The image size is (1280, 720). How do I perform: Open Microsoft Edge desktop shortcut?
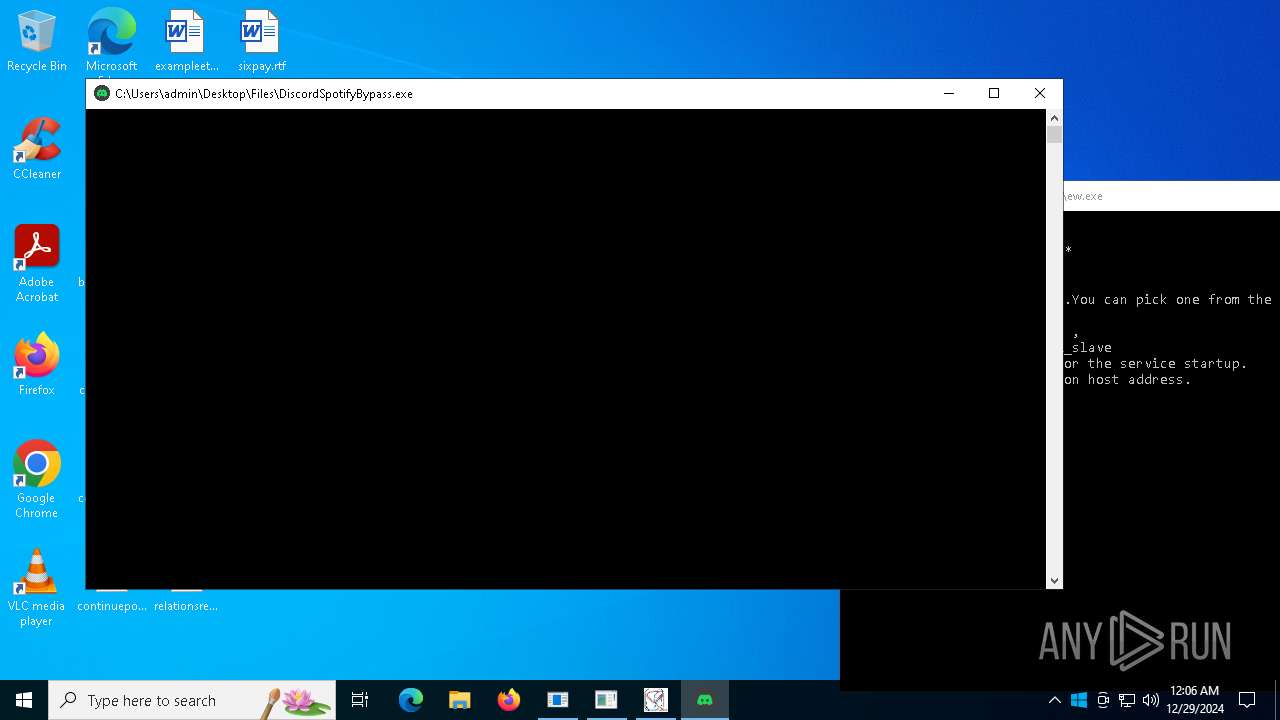pos(111,42)
